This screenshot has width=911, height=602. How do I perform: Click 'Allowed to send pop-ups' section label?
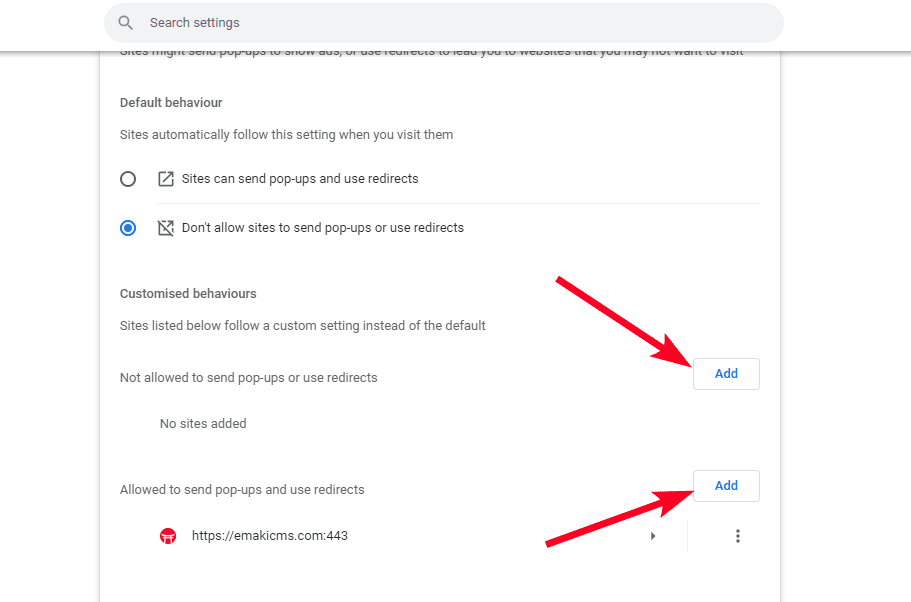click(242, 490)
